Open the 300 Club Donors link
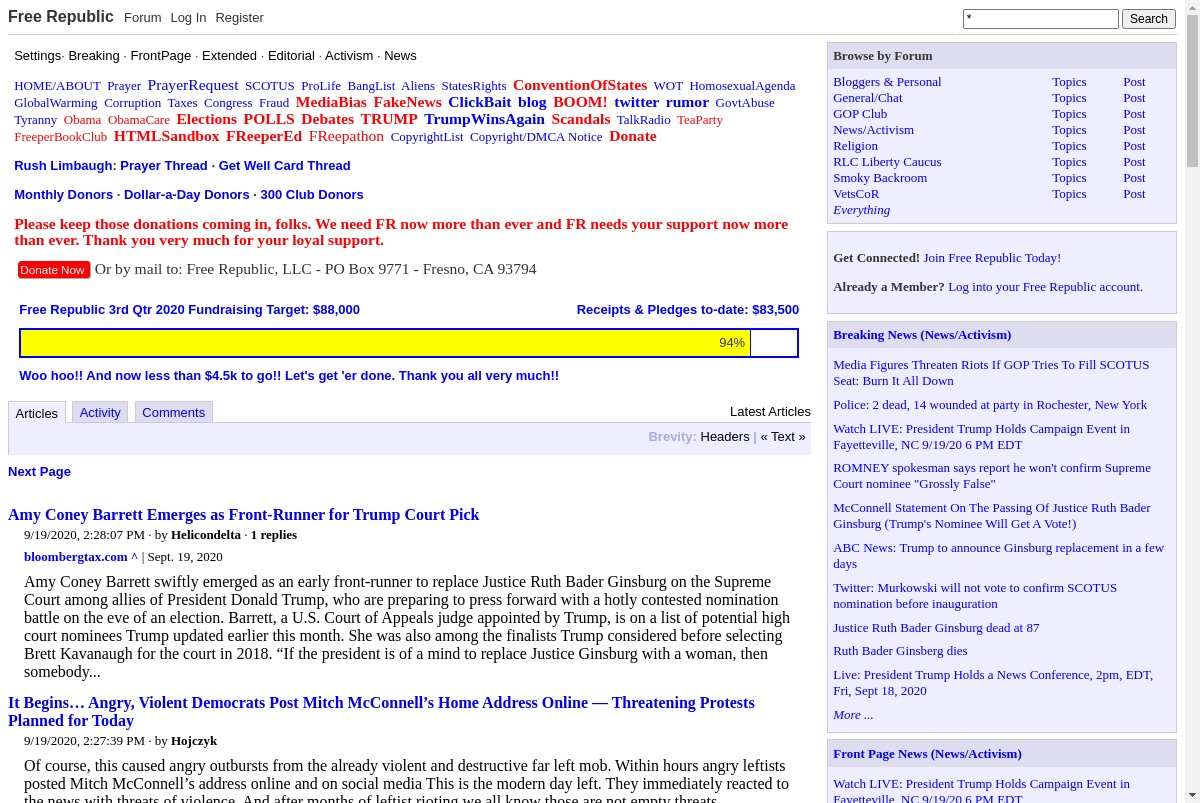The width and height of the screenshot is (1200, 803). pyautogui.click(x=312, y=195)
